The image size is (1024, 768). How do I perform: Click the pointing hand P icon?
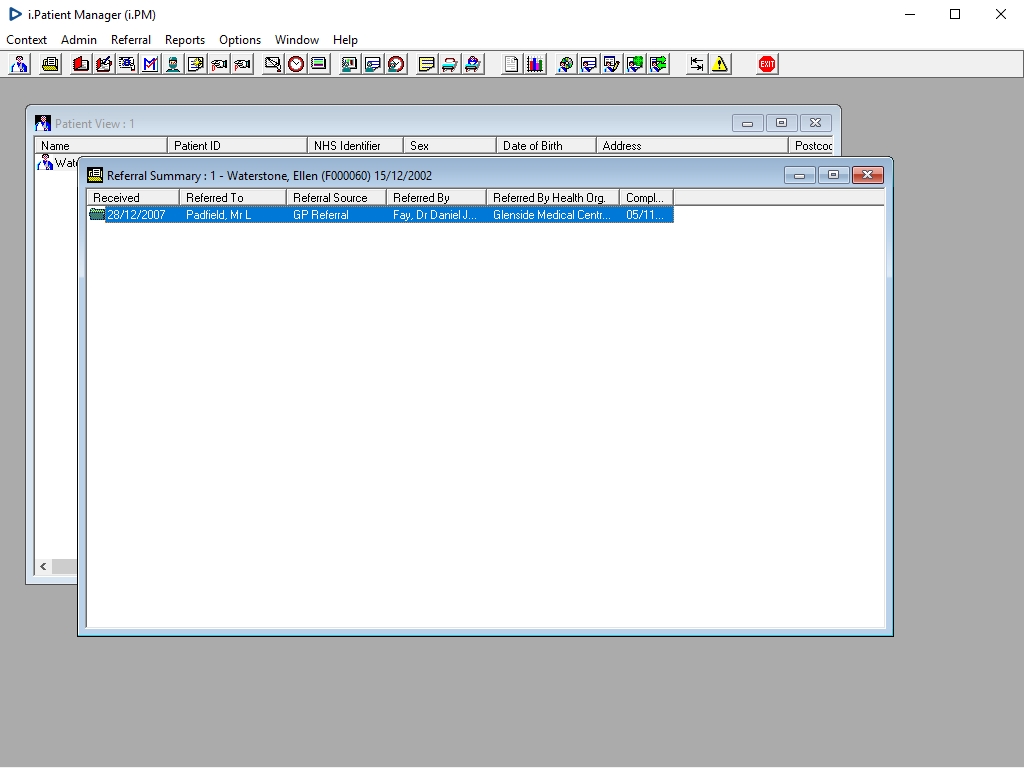click(242, 64)
